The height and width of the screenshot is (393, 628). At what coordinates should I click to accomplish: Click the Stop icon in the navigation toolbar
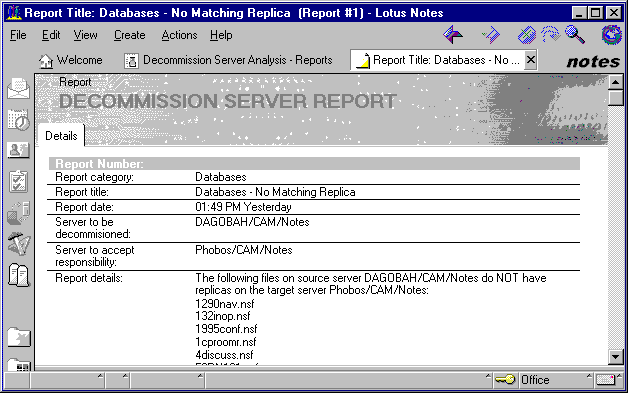pyautogui.click(x=527, y=35)
